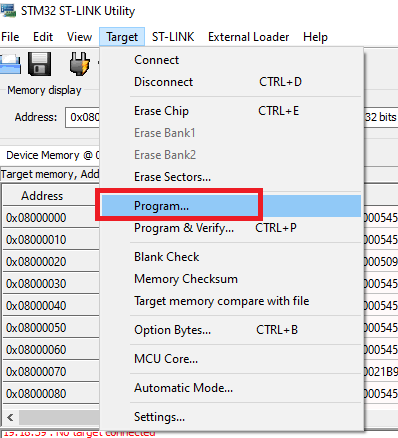The height and width of the screenshot is (438, 398).
Task: Open MCU Core... menu entry
Action: click(x=231, y=359)
